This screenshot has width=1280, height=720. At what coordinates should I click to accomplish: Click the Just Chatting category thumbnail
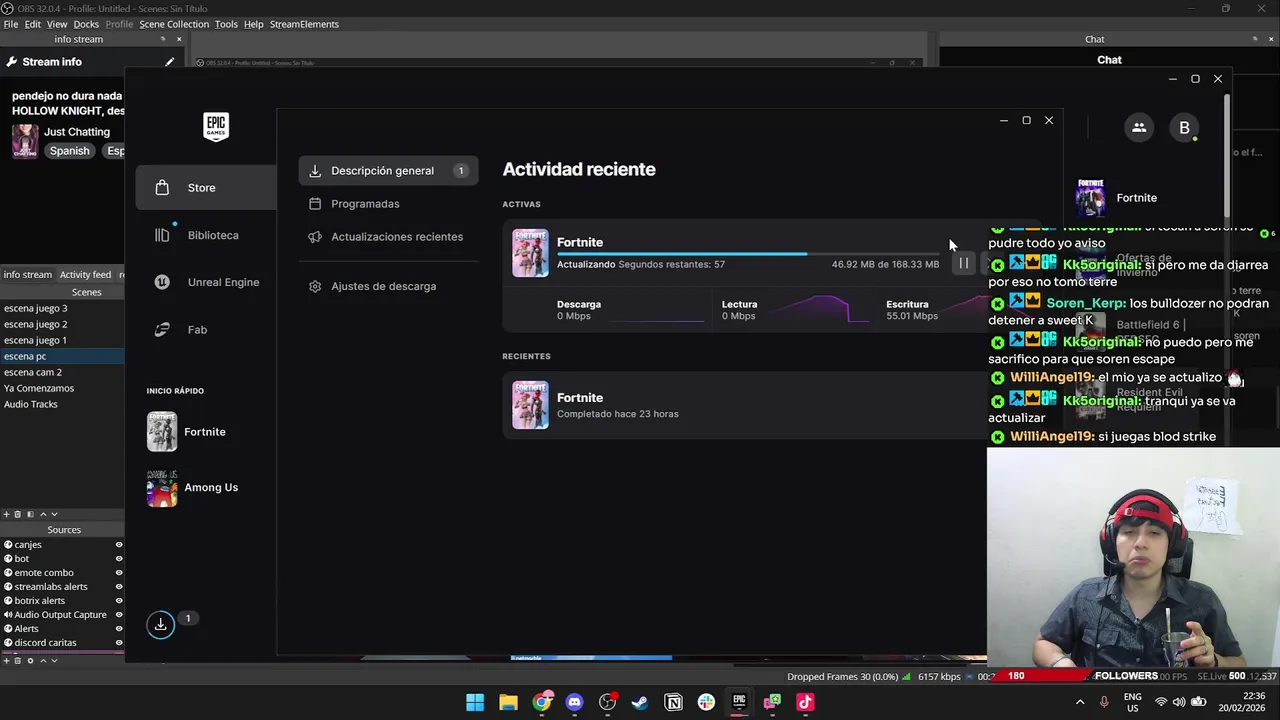25,141
